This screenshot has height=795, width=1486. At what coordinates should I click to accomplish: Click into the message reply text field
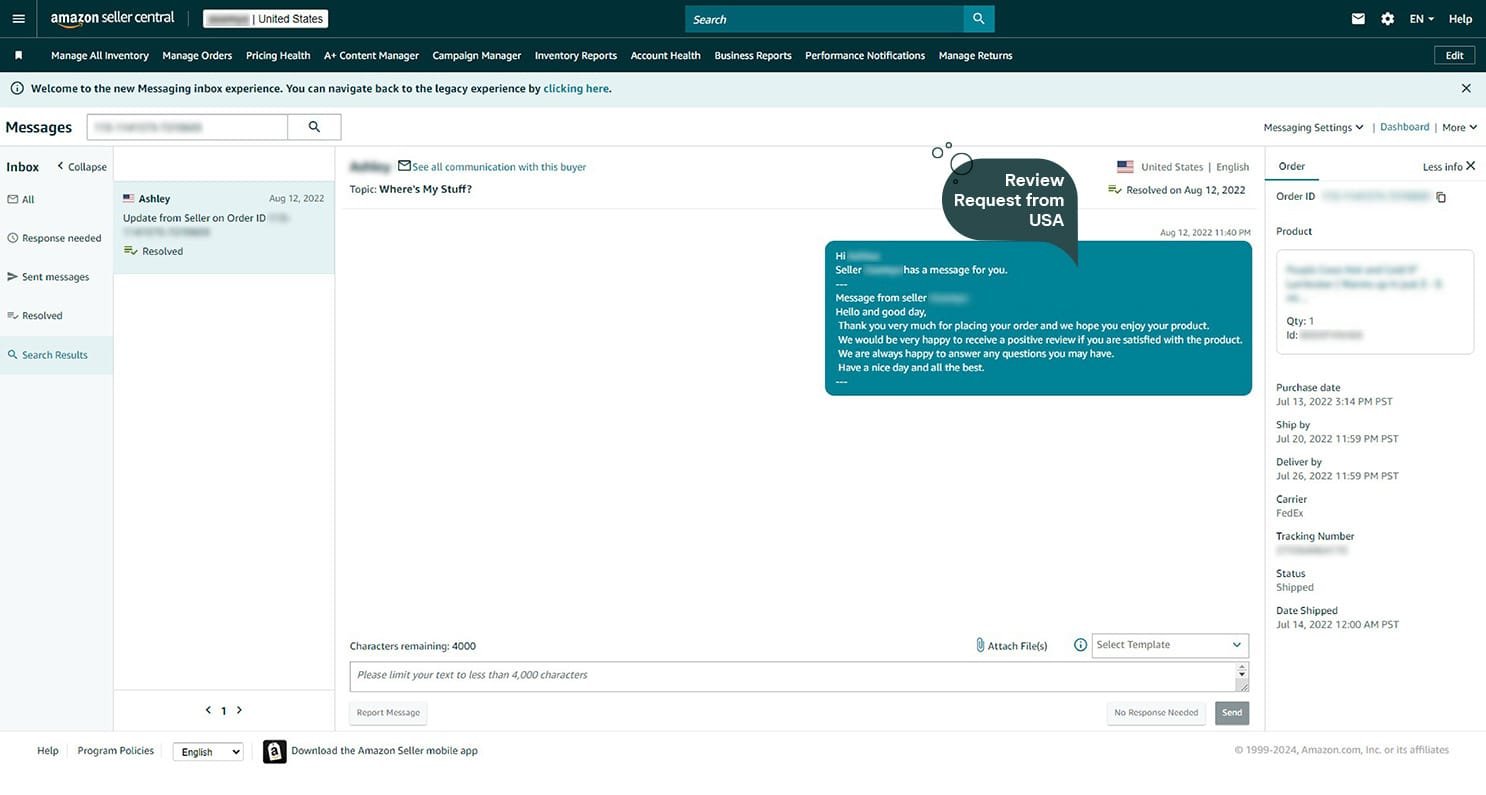click(x=792, y=676)
